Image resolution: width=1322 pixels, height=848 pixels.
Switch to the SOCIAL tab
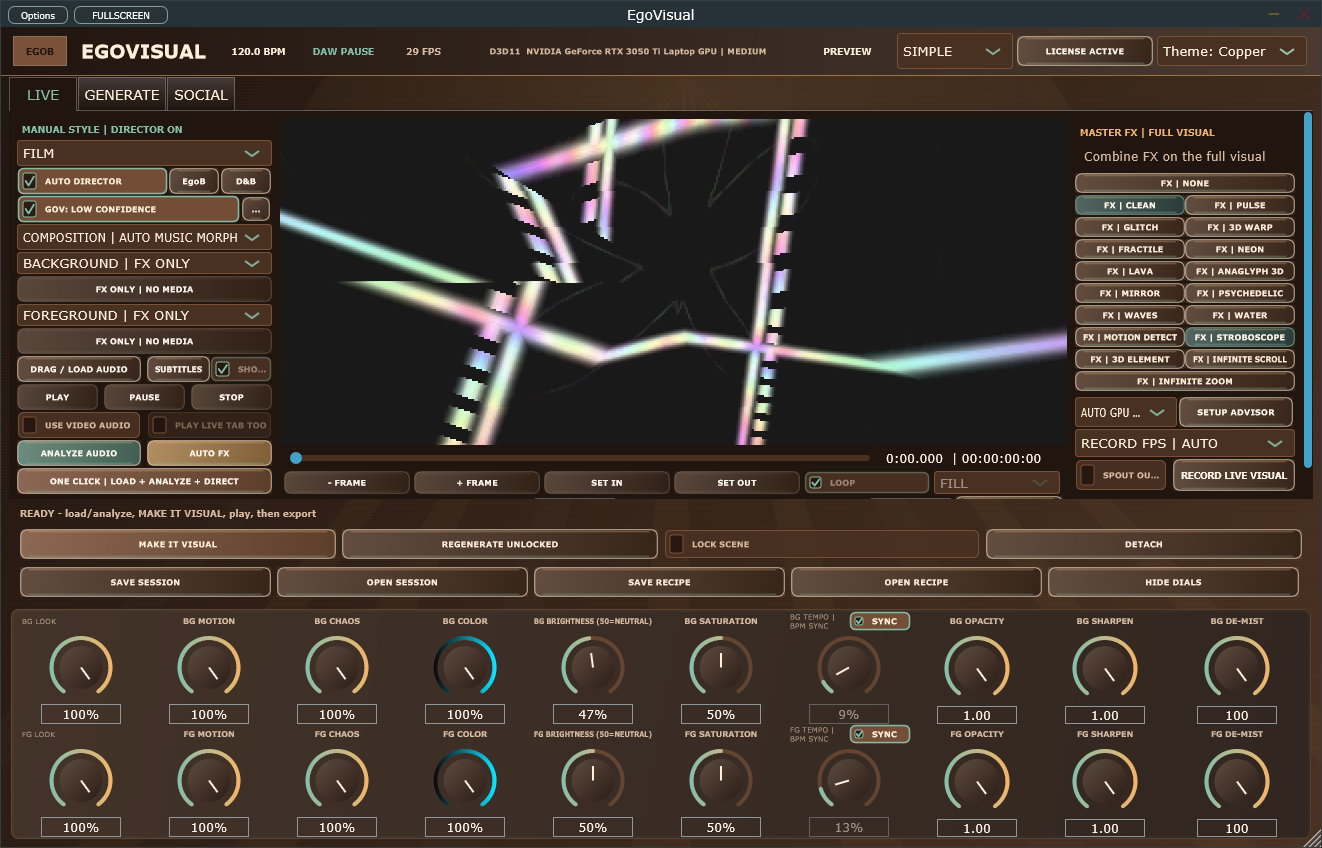coord(201,95)
